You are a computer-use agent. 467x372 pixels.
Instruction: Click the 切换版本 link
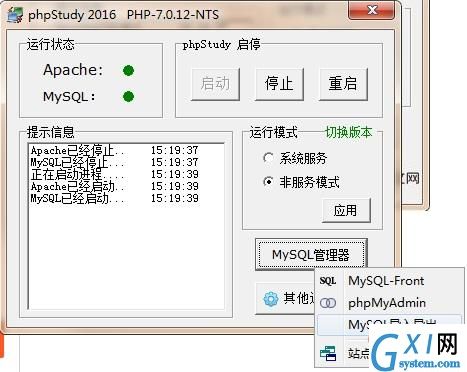click(349, 132)
